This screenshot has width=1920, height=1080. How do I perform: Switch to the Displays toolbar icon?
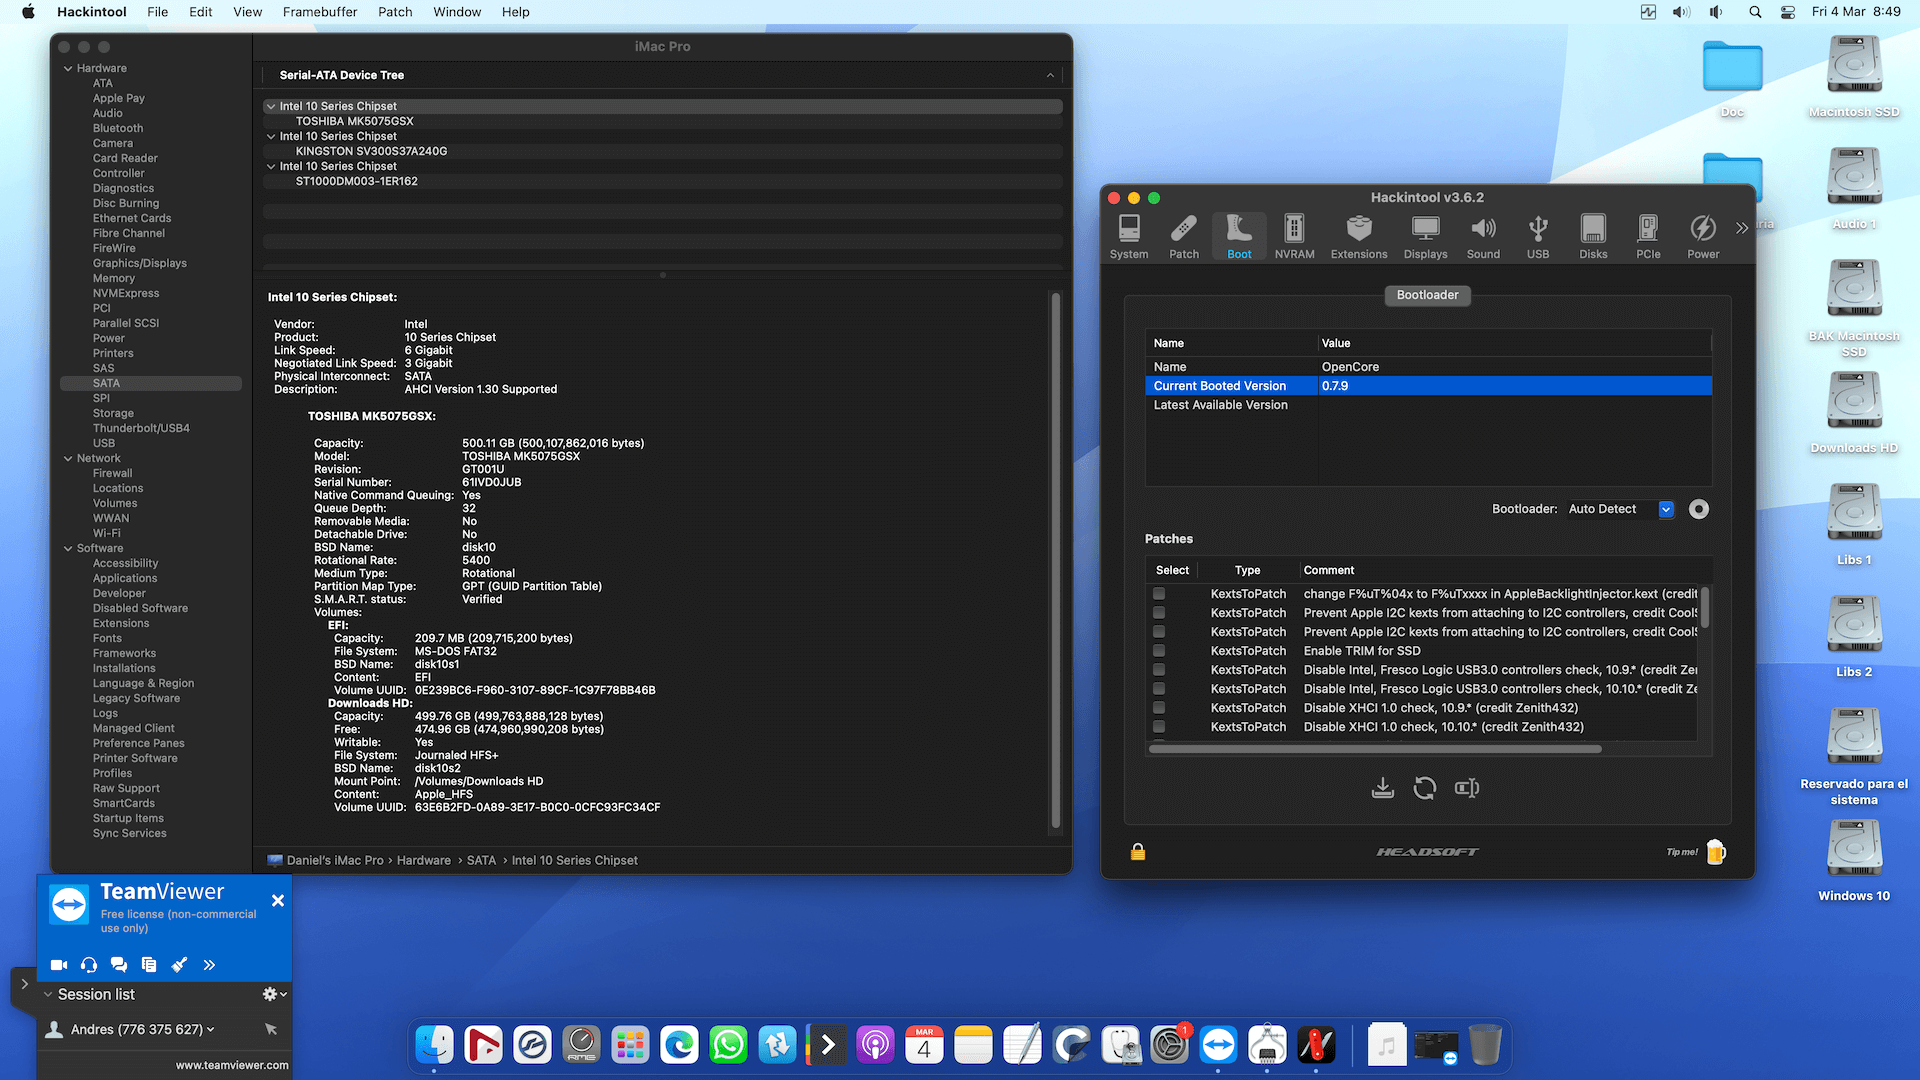tap(1425, 237)
